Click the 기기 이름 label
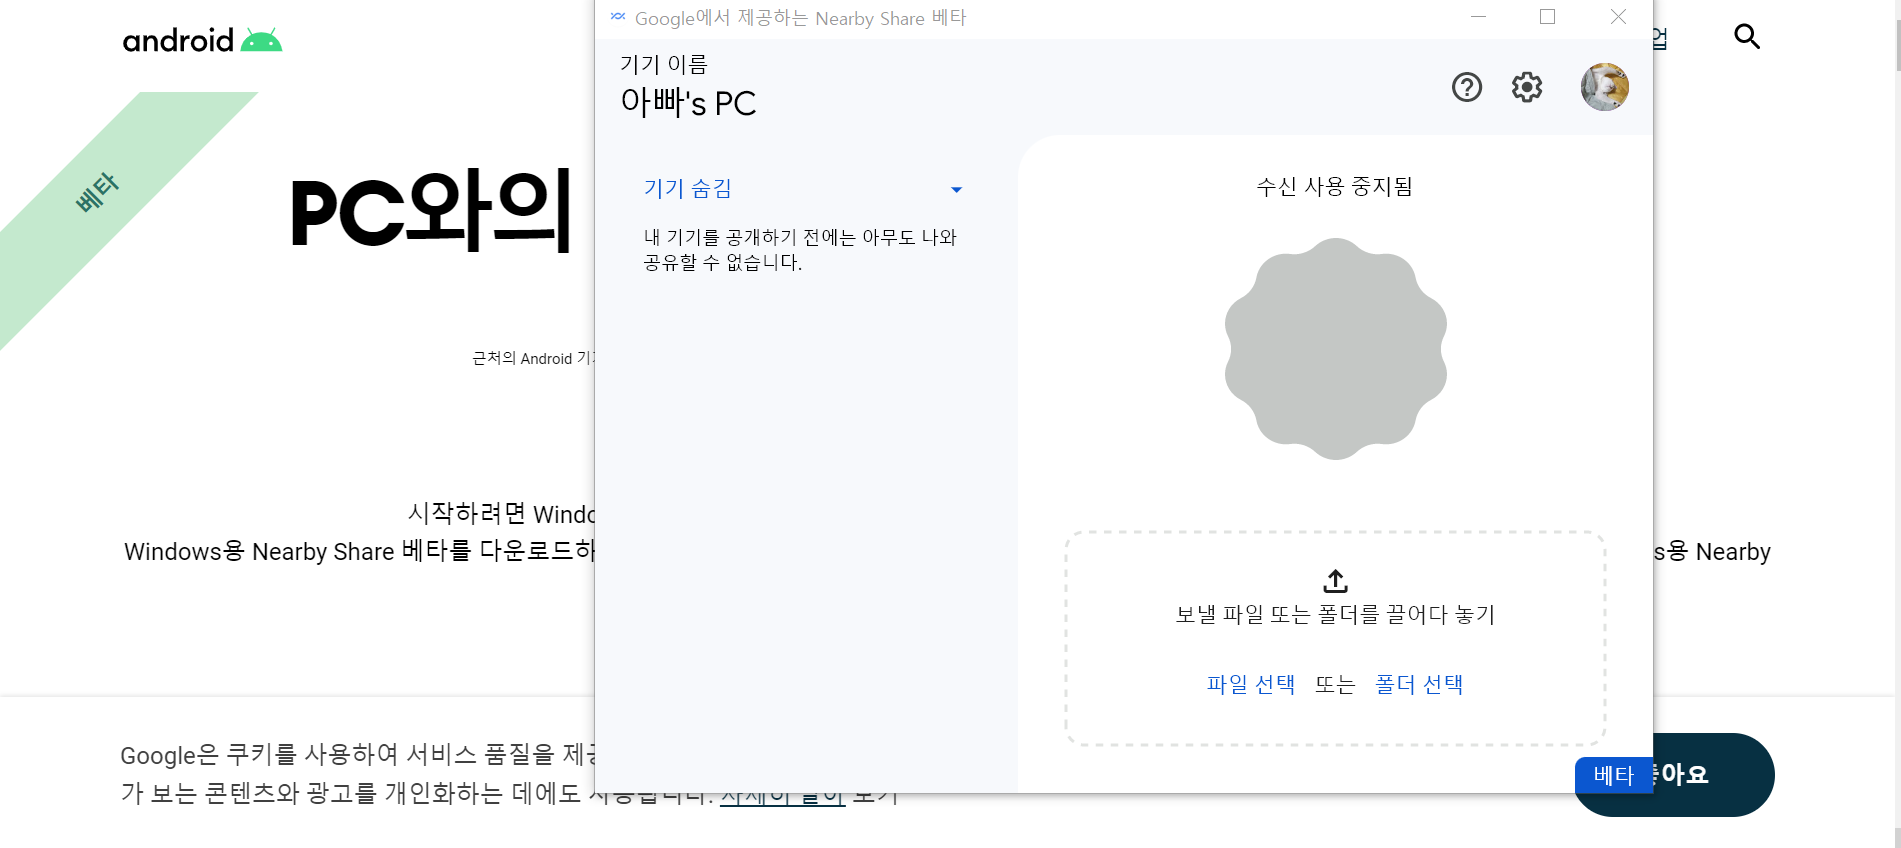This screenshot has width=1901, height=848. coord(663,65)
